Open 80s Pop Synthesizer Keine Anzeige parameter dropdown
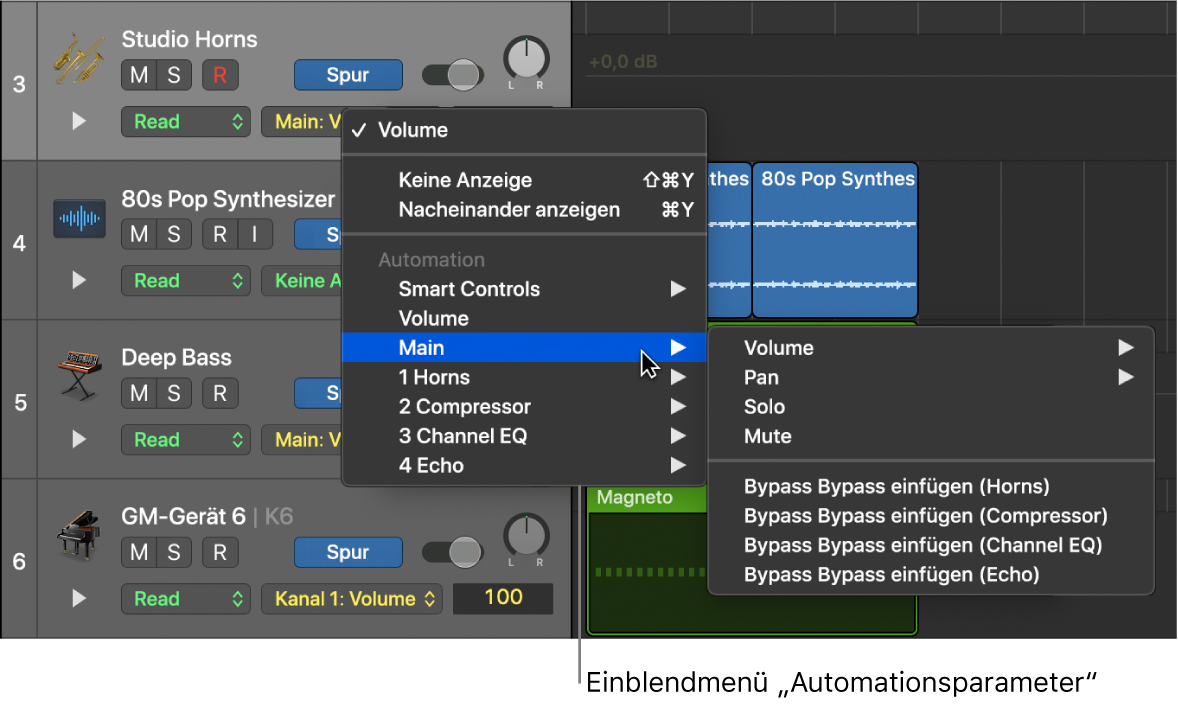The image size is (1178, 705). (x=301, y=281)
